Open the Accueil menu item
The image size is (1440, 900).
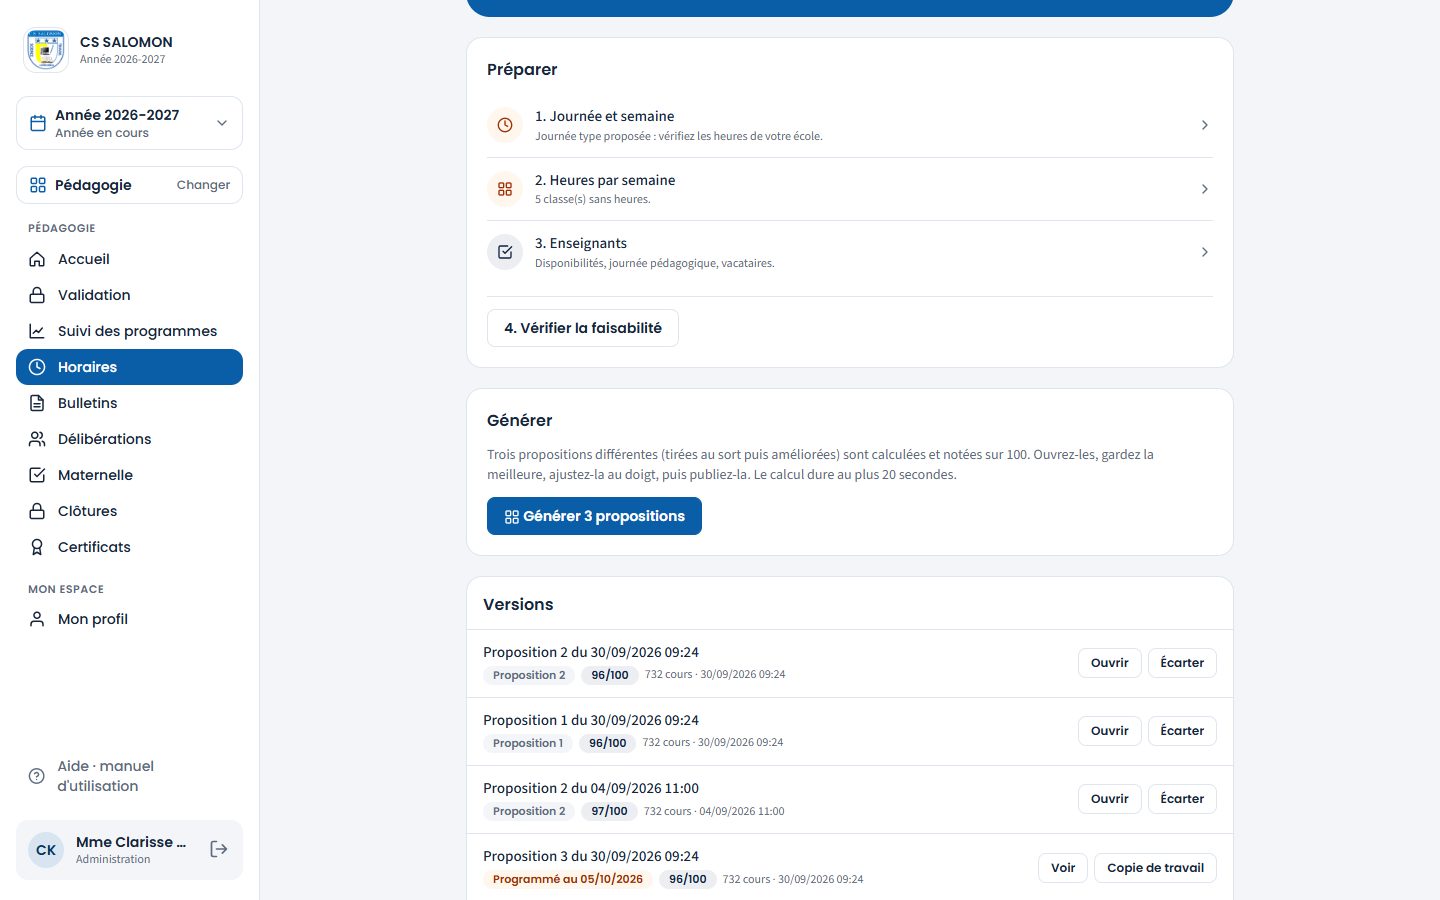(129, 259)
